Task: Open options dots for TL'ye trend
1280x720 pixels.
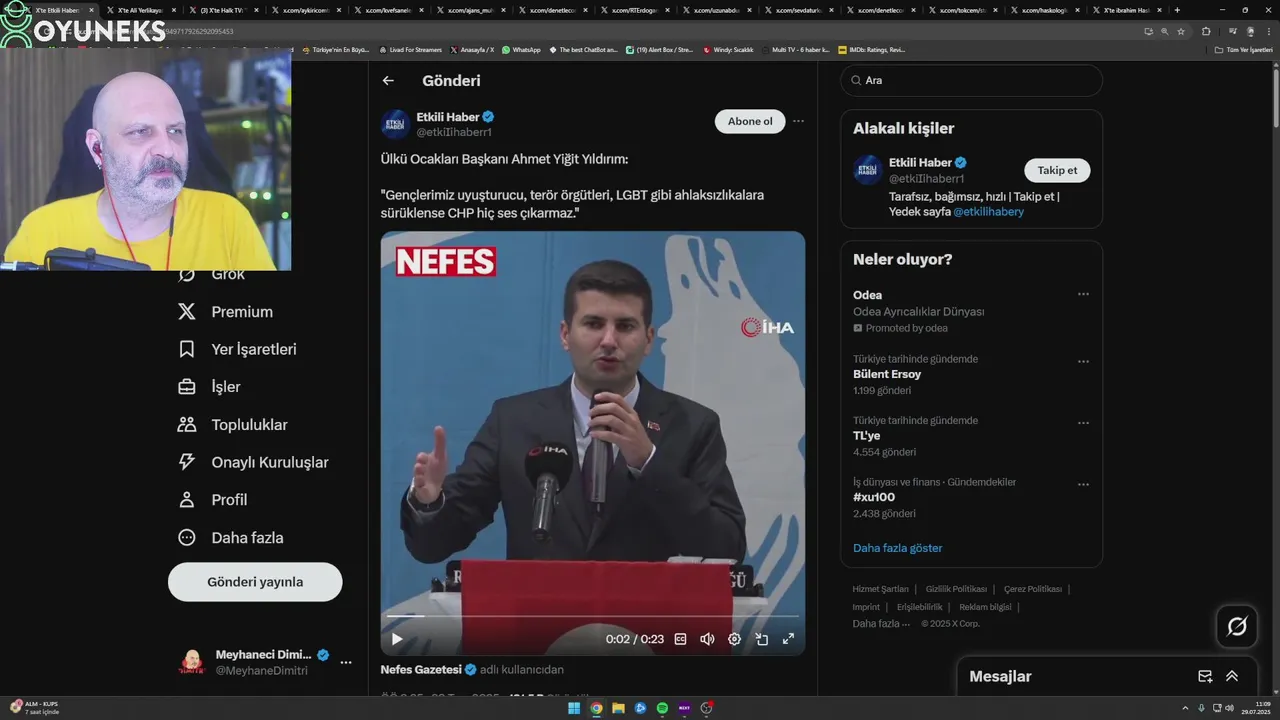Action: tap(1083, 423)
